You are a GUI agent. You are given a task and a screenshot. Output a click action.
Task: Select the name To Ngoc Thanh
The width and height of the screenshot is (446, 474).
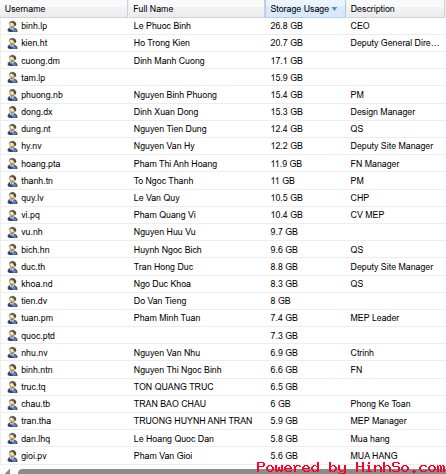(163, 181)
